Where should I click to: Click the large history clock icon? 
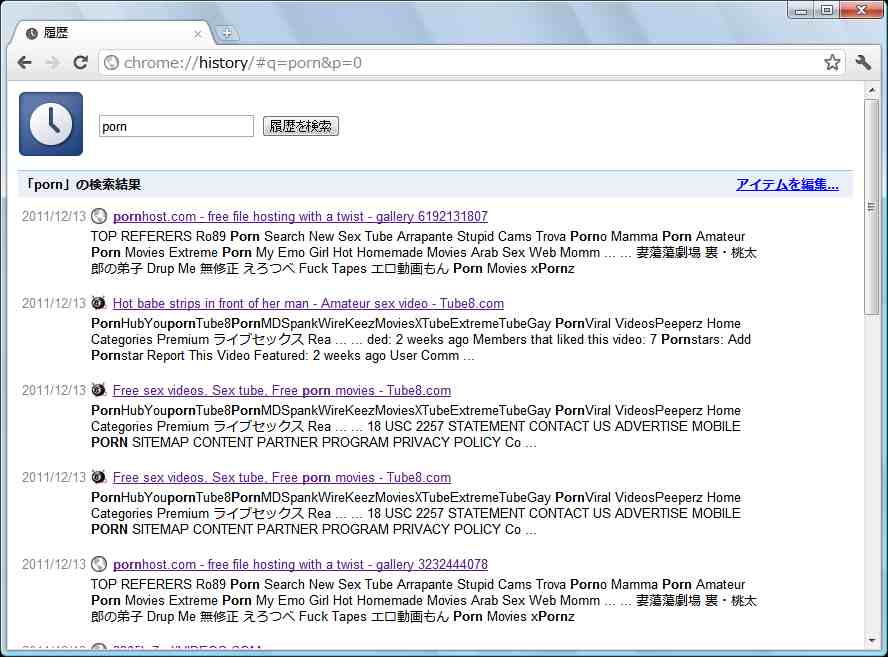(x=51, y=124)
